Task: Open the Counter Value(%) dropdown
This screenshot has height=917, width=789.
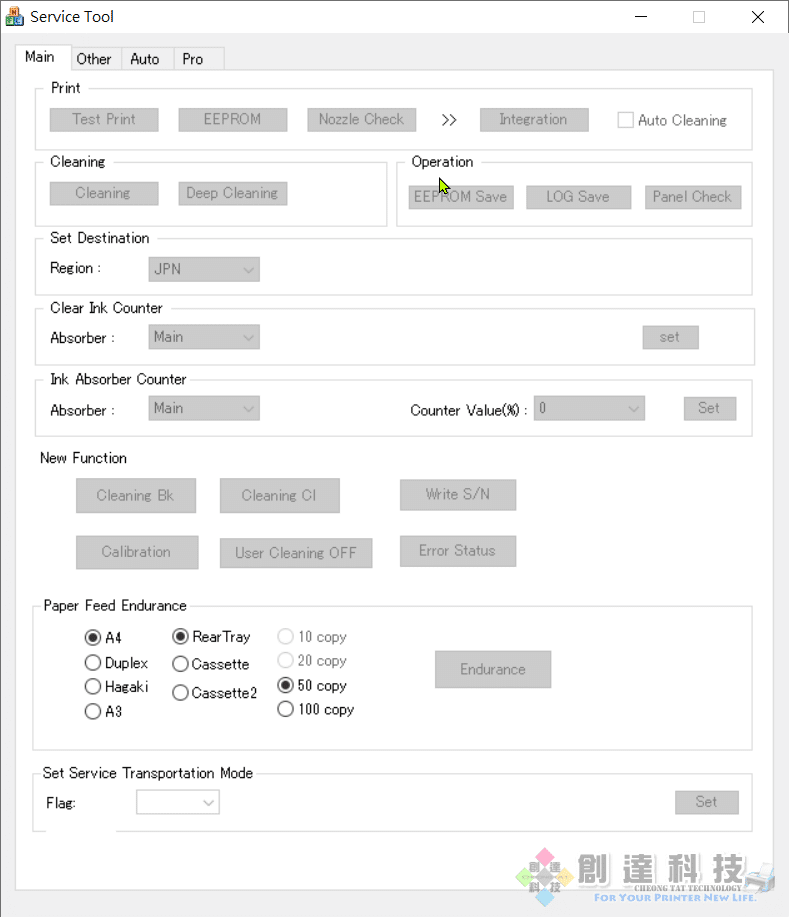Action: pyautogui.click(x=589, y=408)
